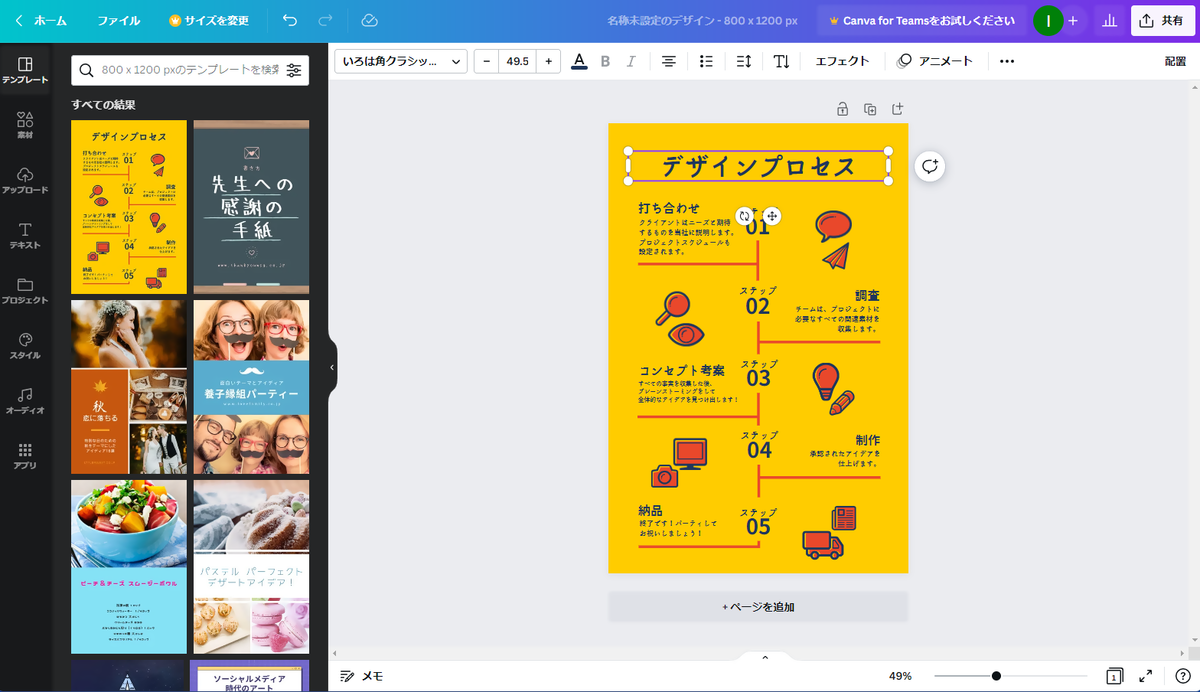Open the 素材 elements panel
The height and width of the screenshot is (692, 1200).
(25, 125)
